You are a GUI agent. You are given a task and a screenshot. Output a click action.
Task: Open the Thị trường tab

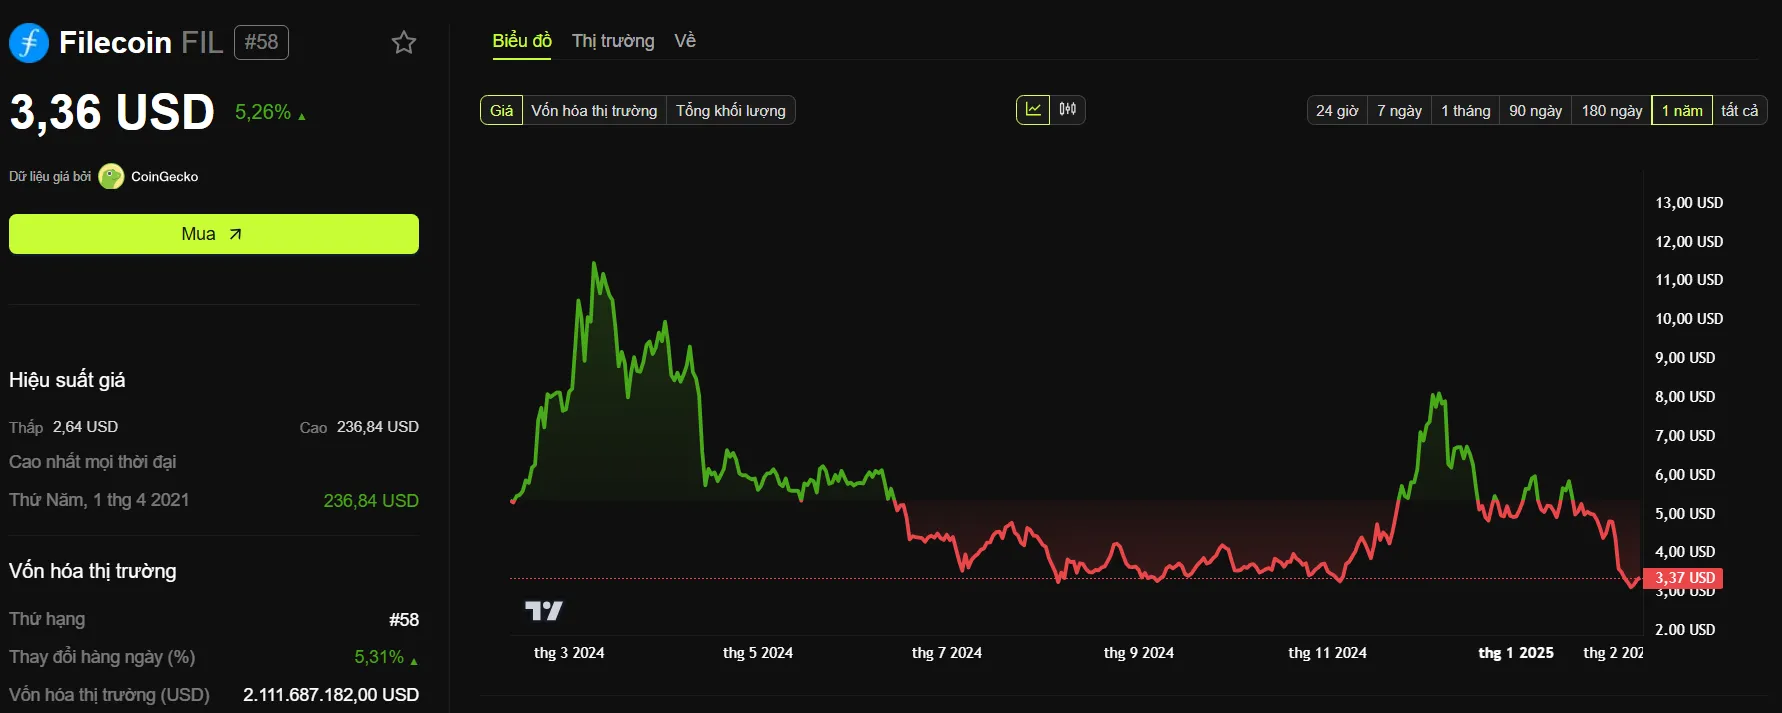click(x=613, y=41)
